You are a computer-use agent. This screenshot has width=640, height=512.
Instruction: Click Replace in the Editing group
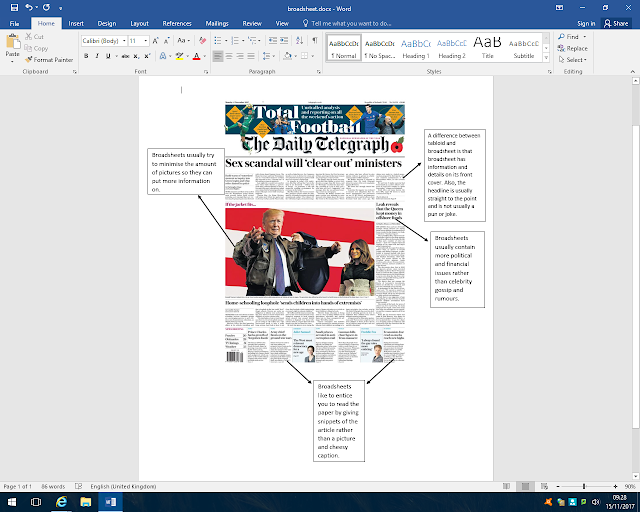[573, 48]
